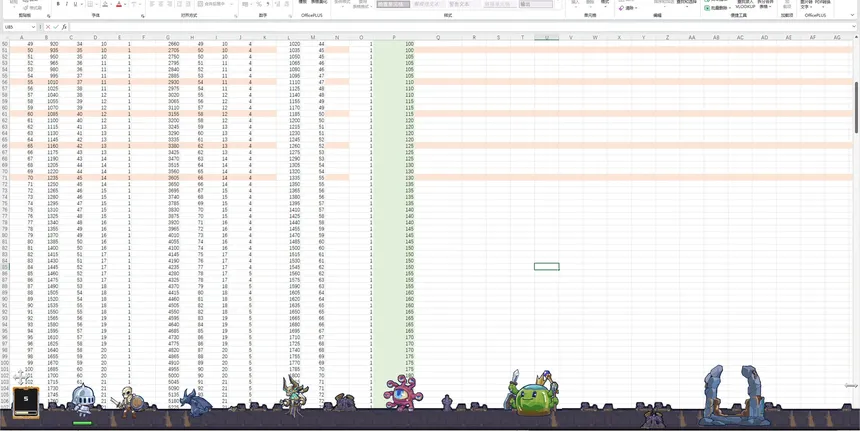The width and height of the screenshot is (860, 431).
Task: Expand the formula bar with its chevron
Action: [x=855, y=27]
